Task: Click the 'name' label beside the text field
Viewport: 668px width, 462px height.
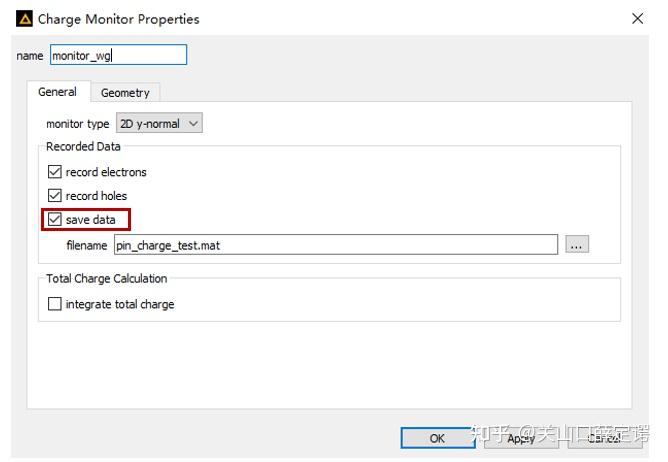Action: click(30, 56)
